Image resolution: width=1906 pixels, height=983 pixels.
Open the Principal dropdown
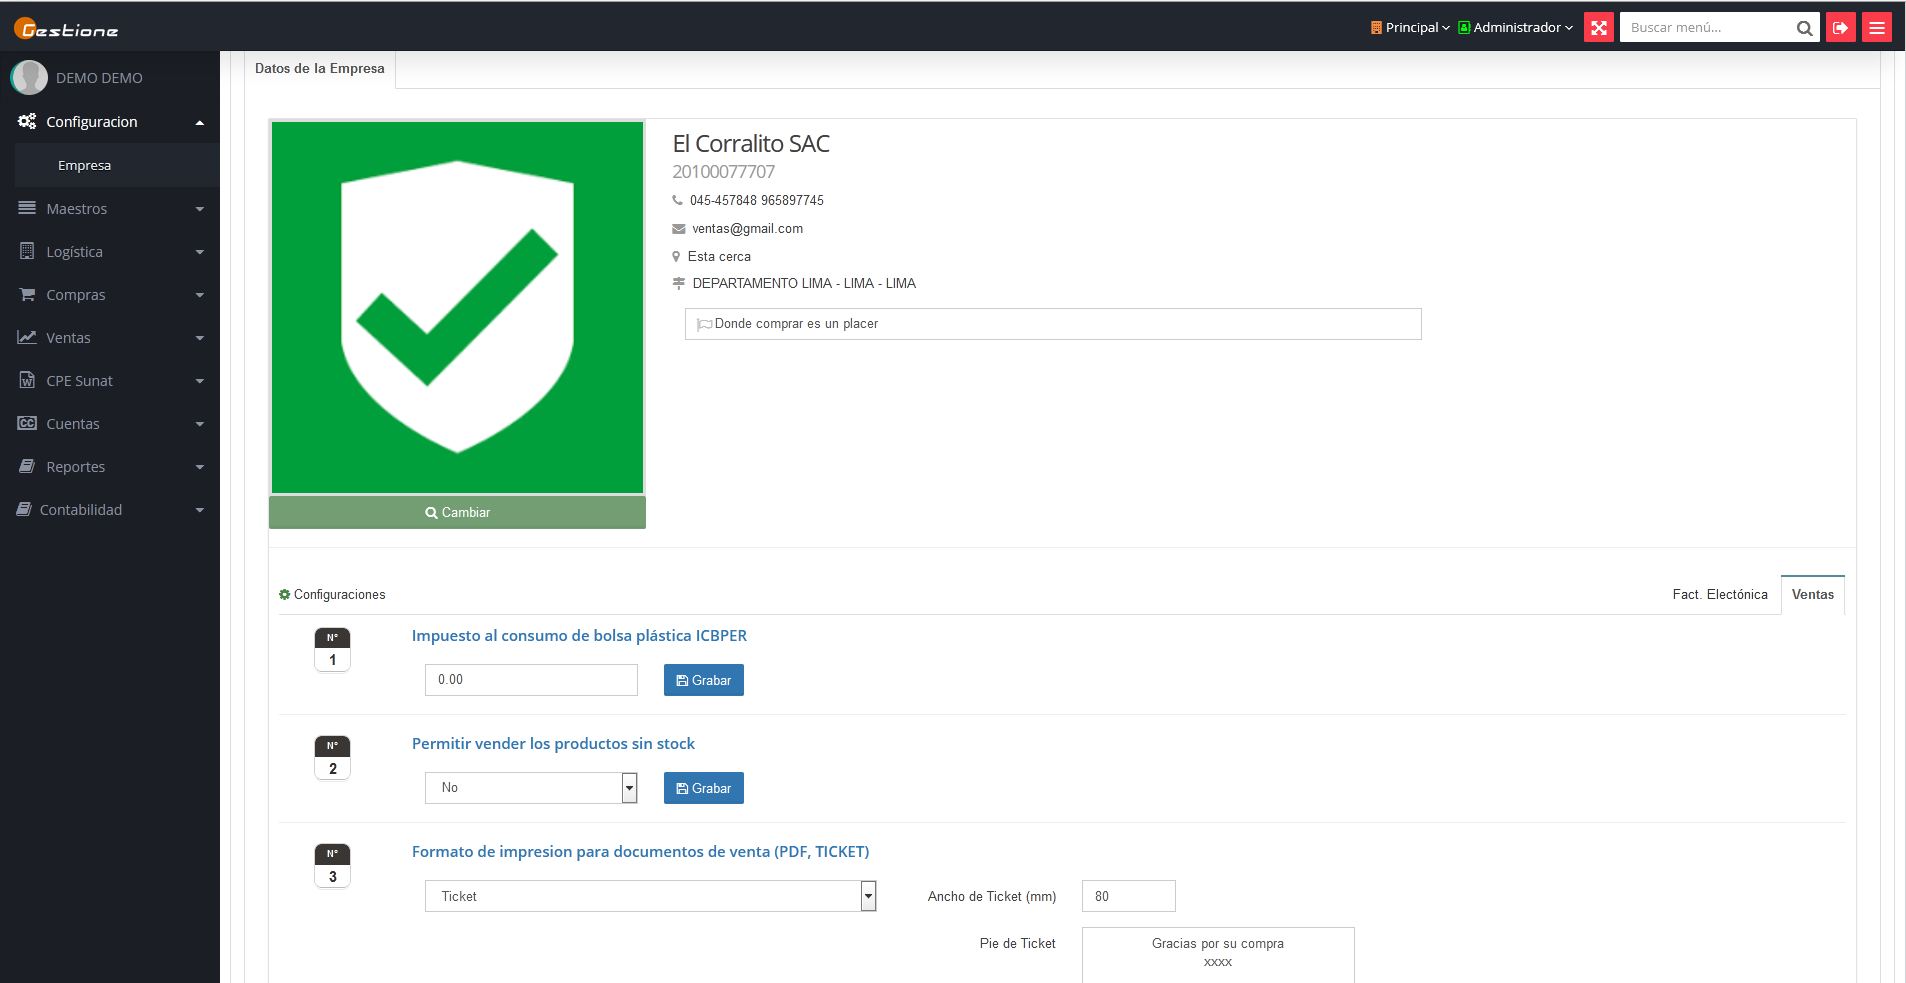(1410, 28)
